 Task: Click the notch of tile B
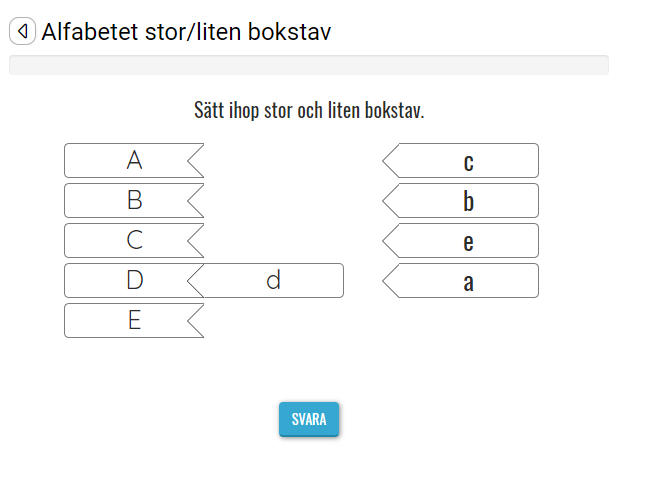click(x=197, y=200)
